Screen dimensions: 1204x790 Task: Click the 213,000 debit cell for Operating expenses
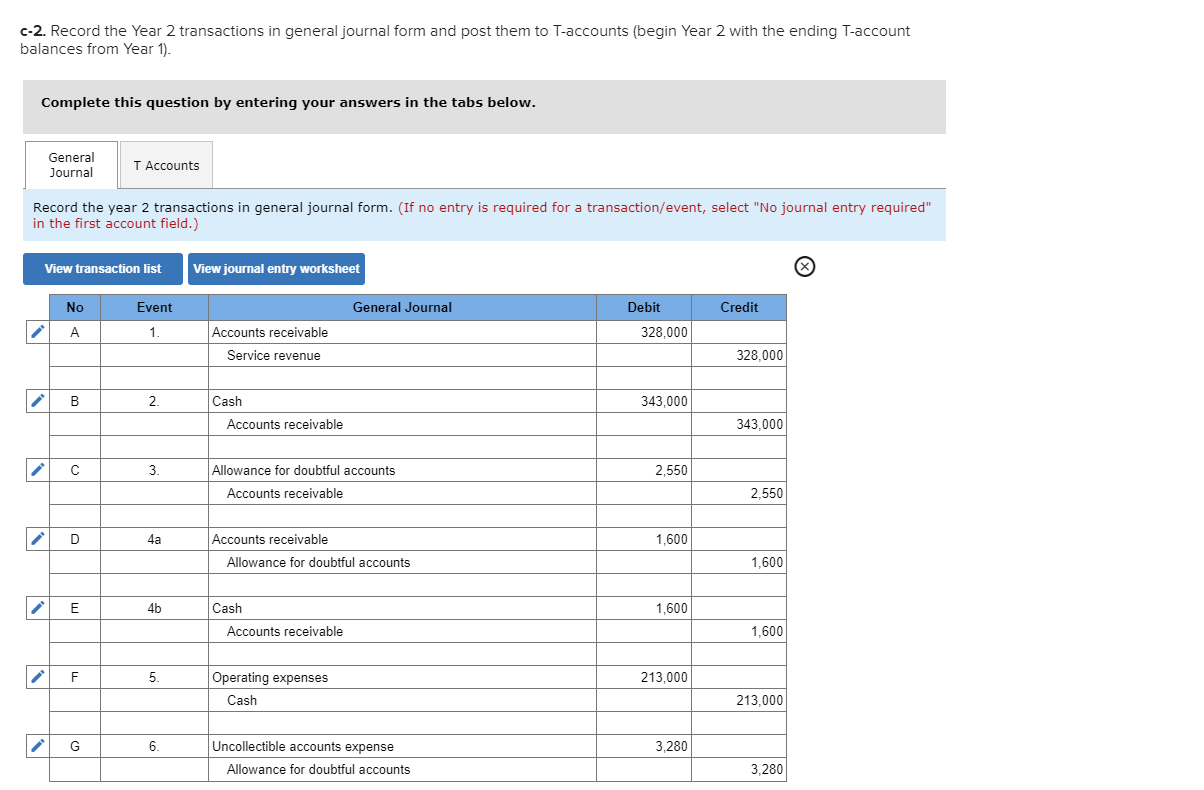coord(643,676)
